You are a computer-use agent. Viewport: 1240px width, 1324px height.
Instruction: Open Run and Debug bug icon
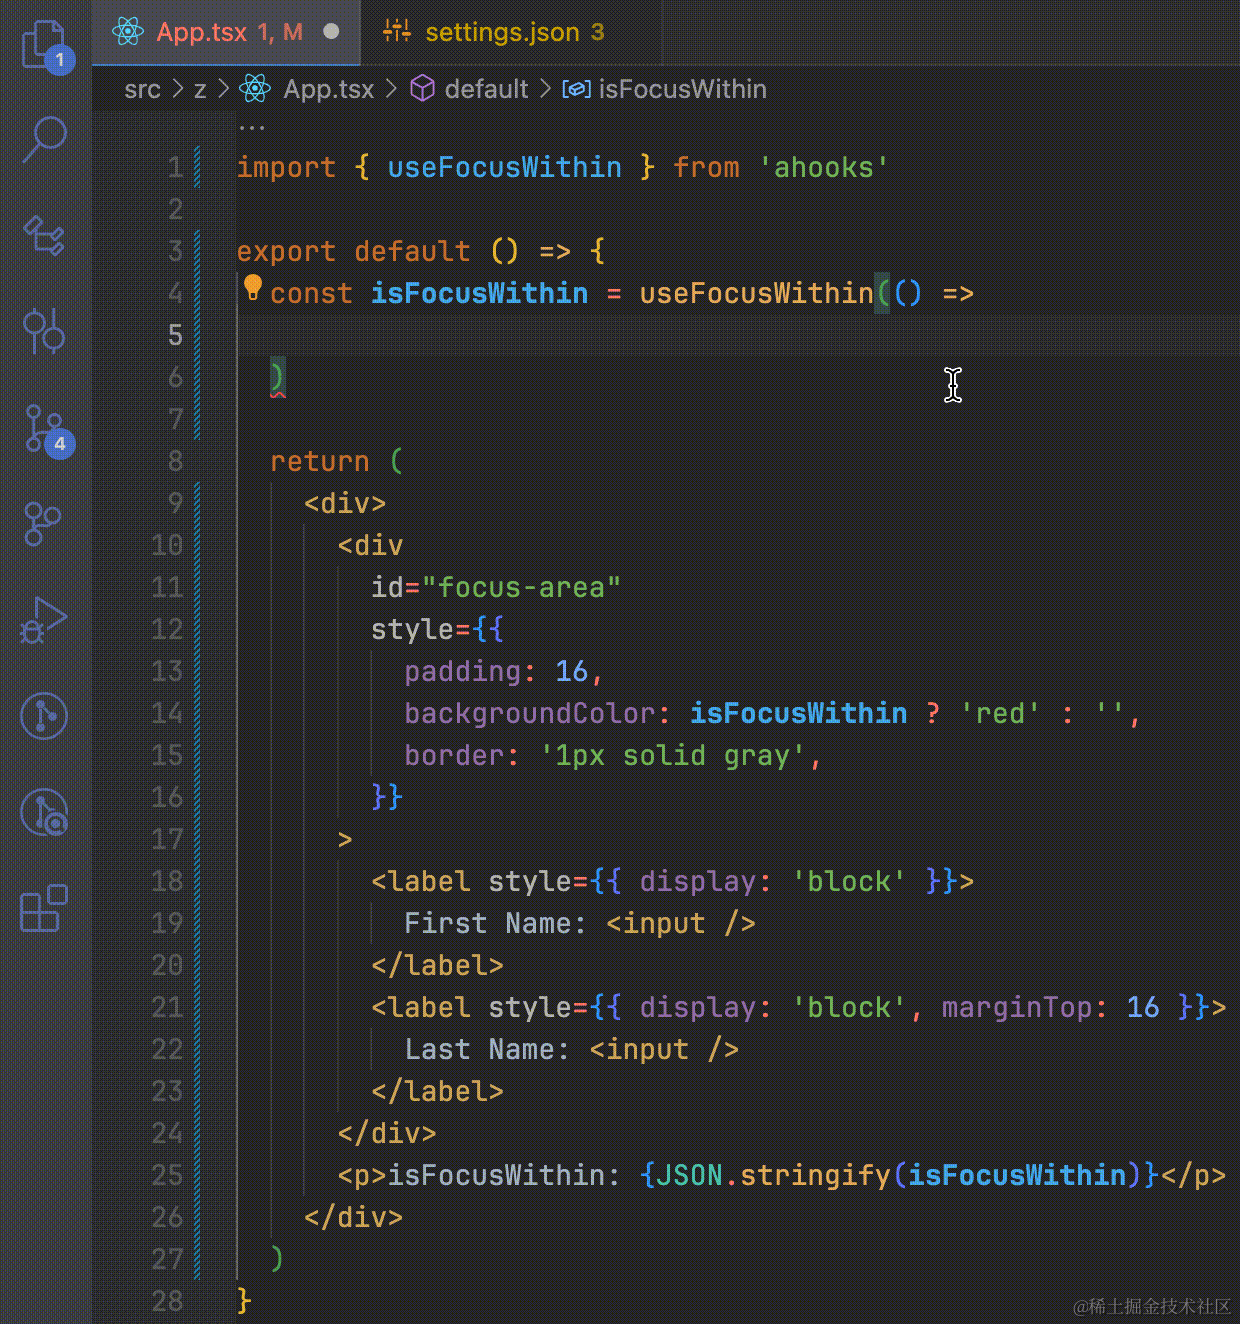[x=44, y=620]
